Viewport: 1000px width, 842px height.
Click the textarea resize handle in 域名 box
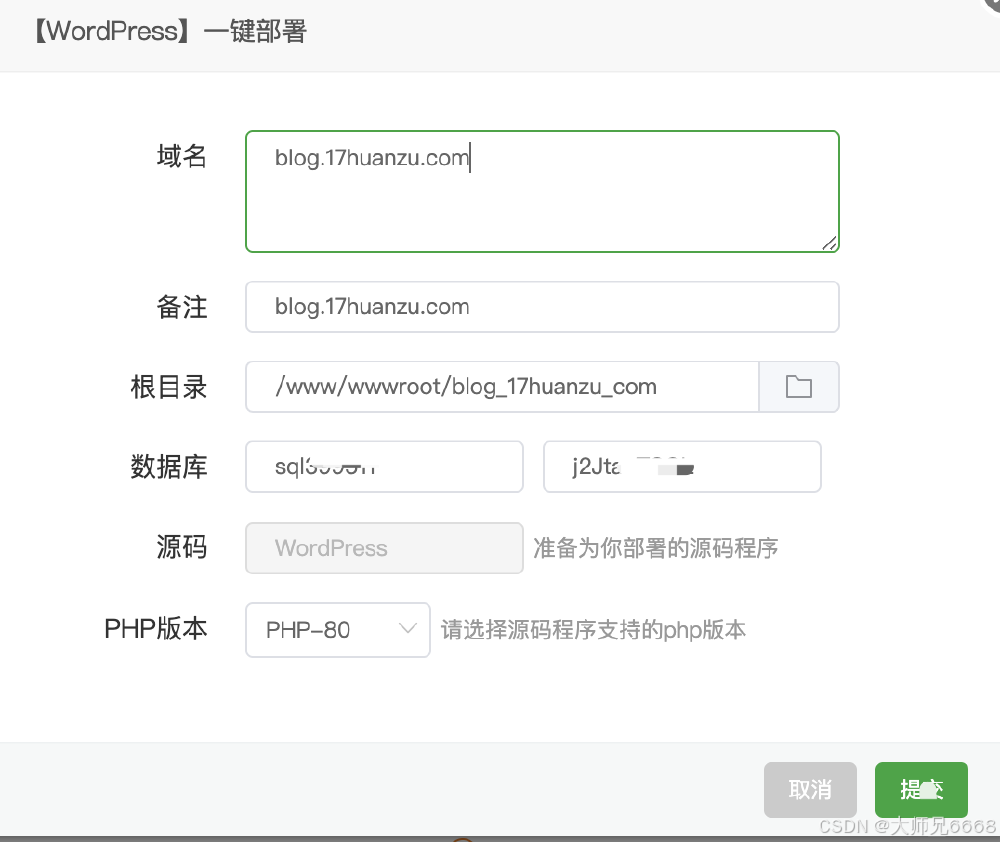click(829, 243)
